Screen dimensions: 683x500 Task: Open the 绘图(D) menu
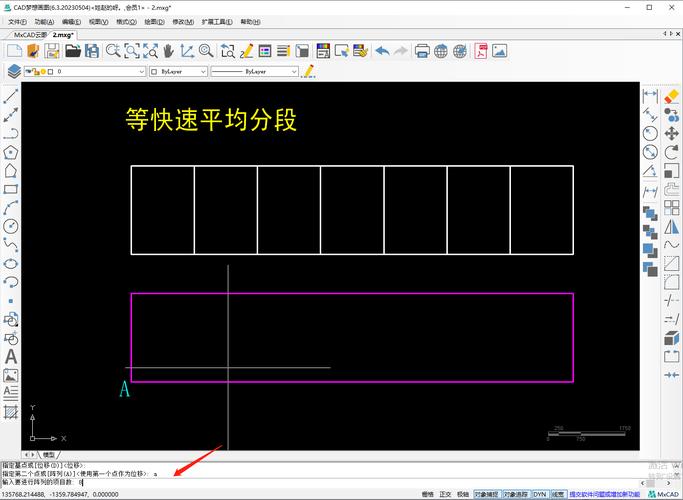(x=155, y=21)
